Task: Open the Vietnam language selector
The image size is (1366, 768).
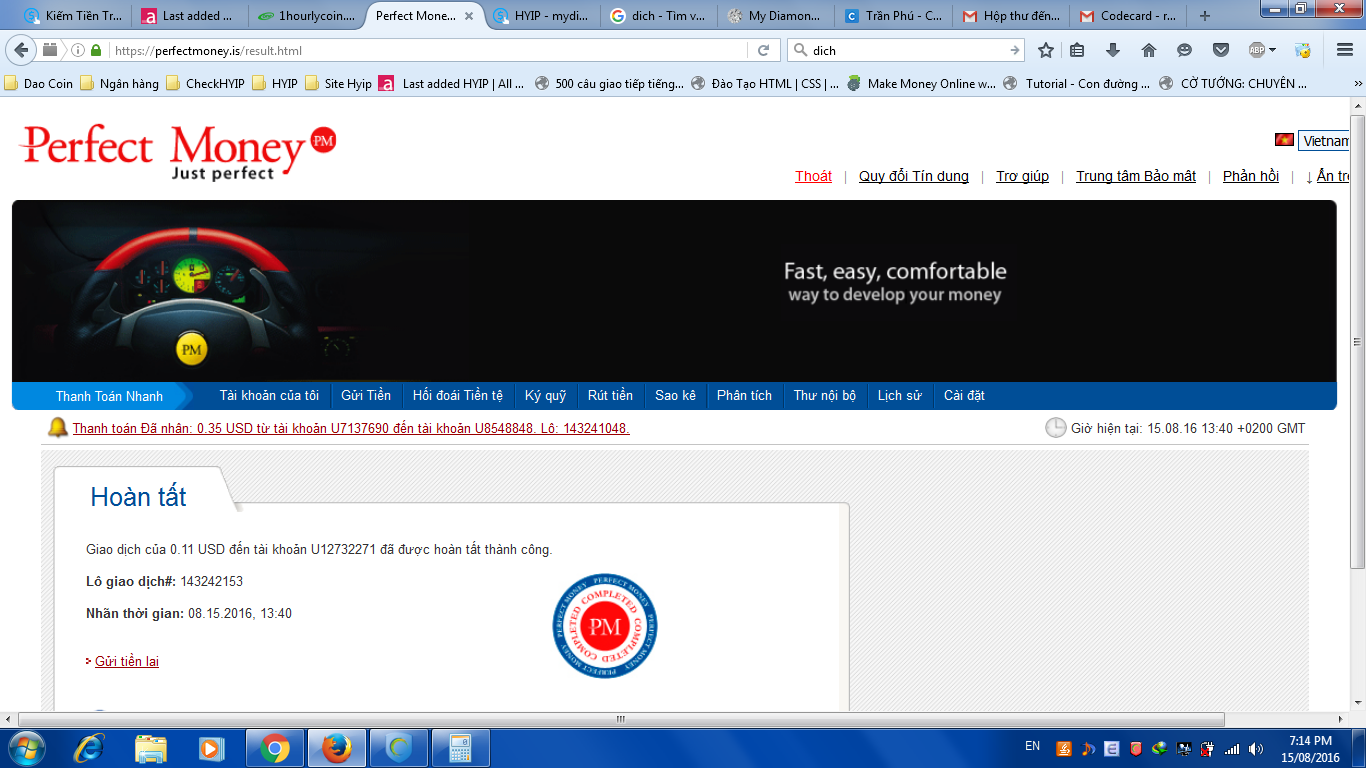Action: point(1324,141)
